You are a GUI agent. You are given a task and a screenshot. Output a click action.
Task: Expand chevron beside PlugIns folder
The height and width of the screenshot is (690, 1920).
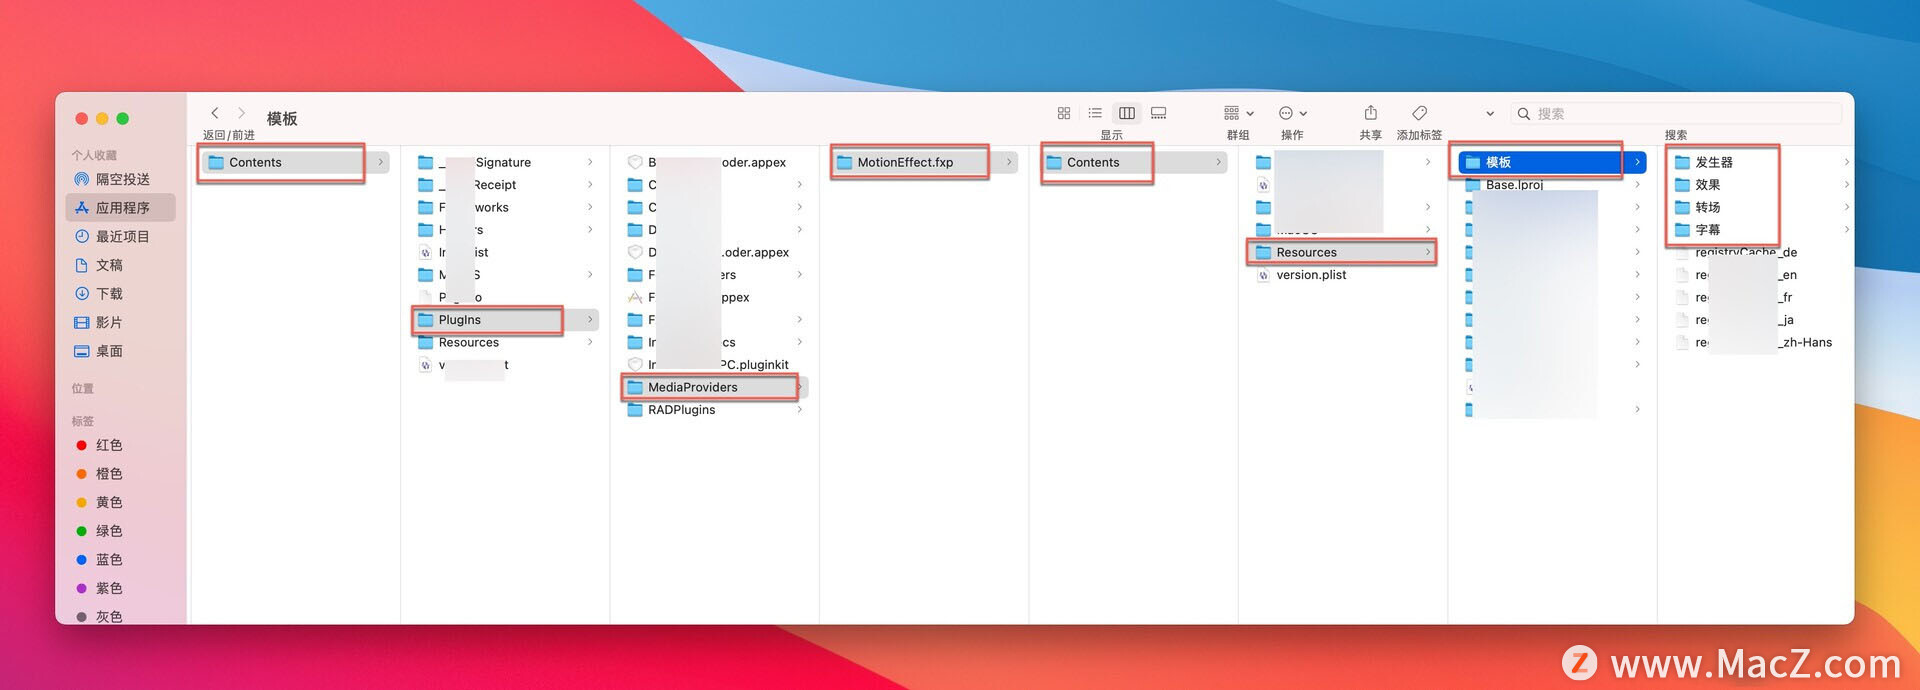tap(590, 320)
